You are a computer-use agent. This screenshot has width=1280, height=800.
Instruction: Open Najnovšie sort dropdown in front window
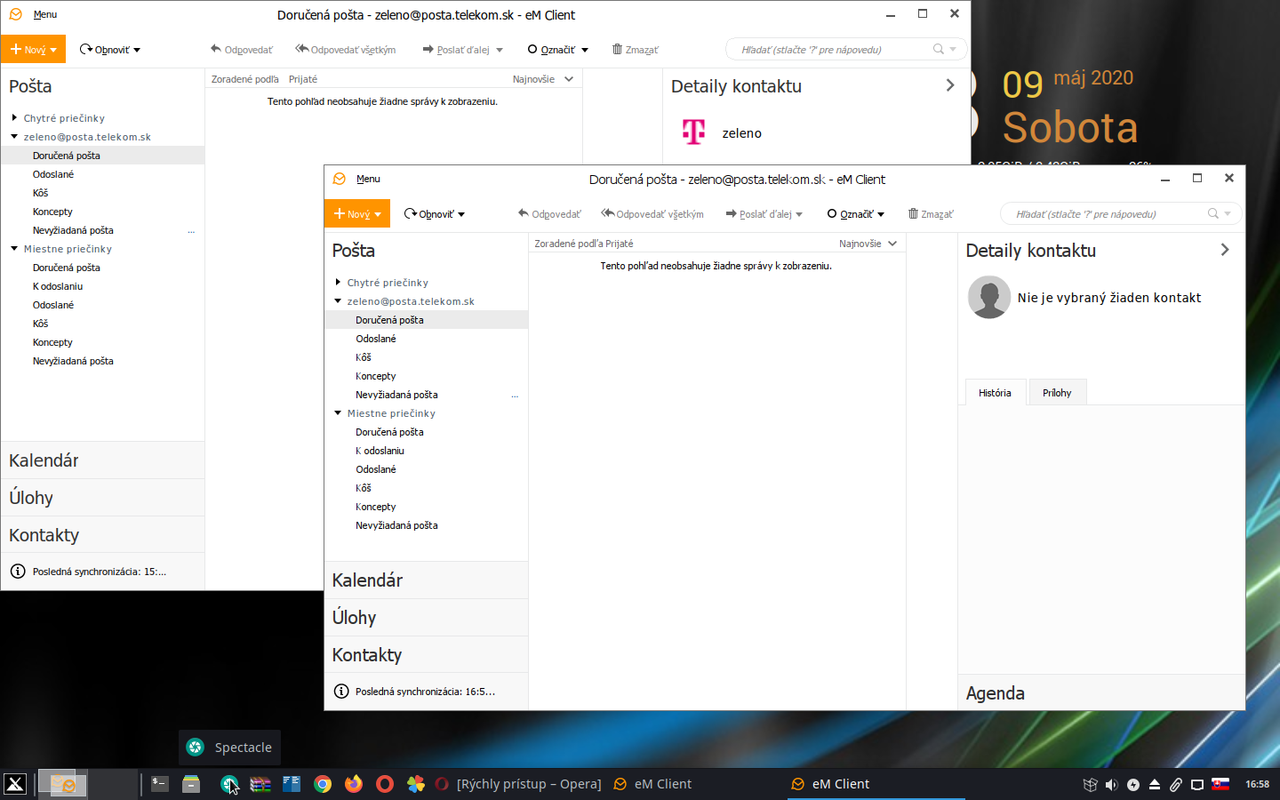(893, 243)
